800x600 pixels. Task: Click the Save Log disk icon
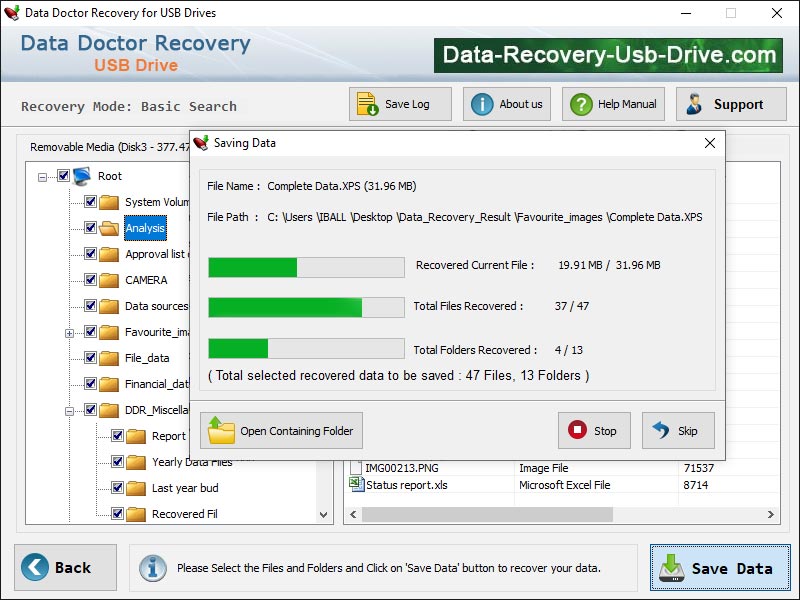[368, 104]
